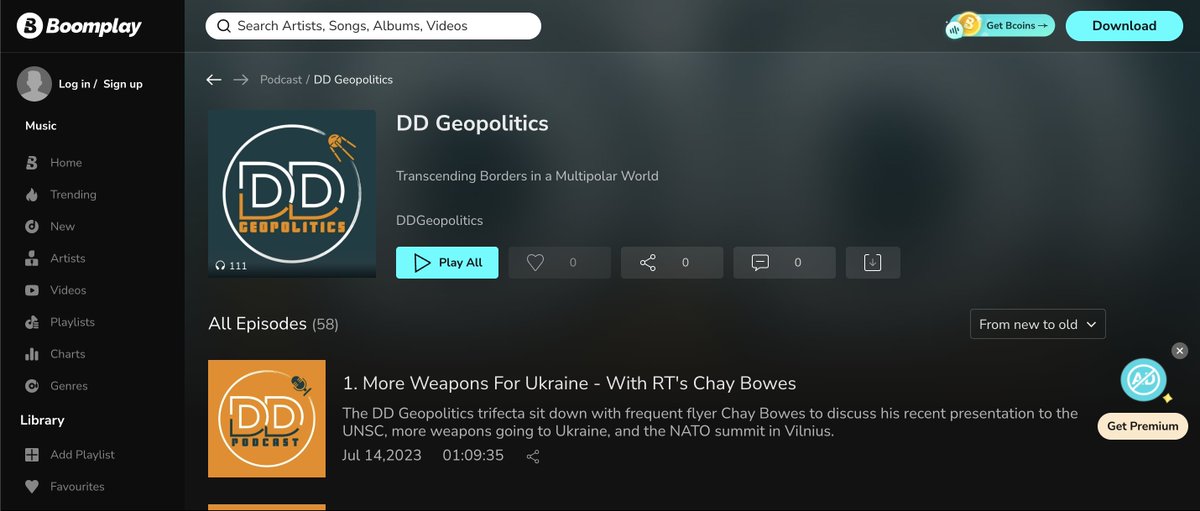Open Favourites in Library

77,487
